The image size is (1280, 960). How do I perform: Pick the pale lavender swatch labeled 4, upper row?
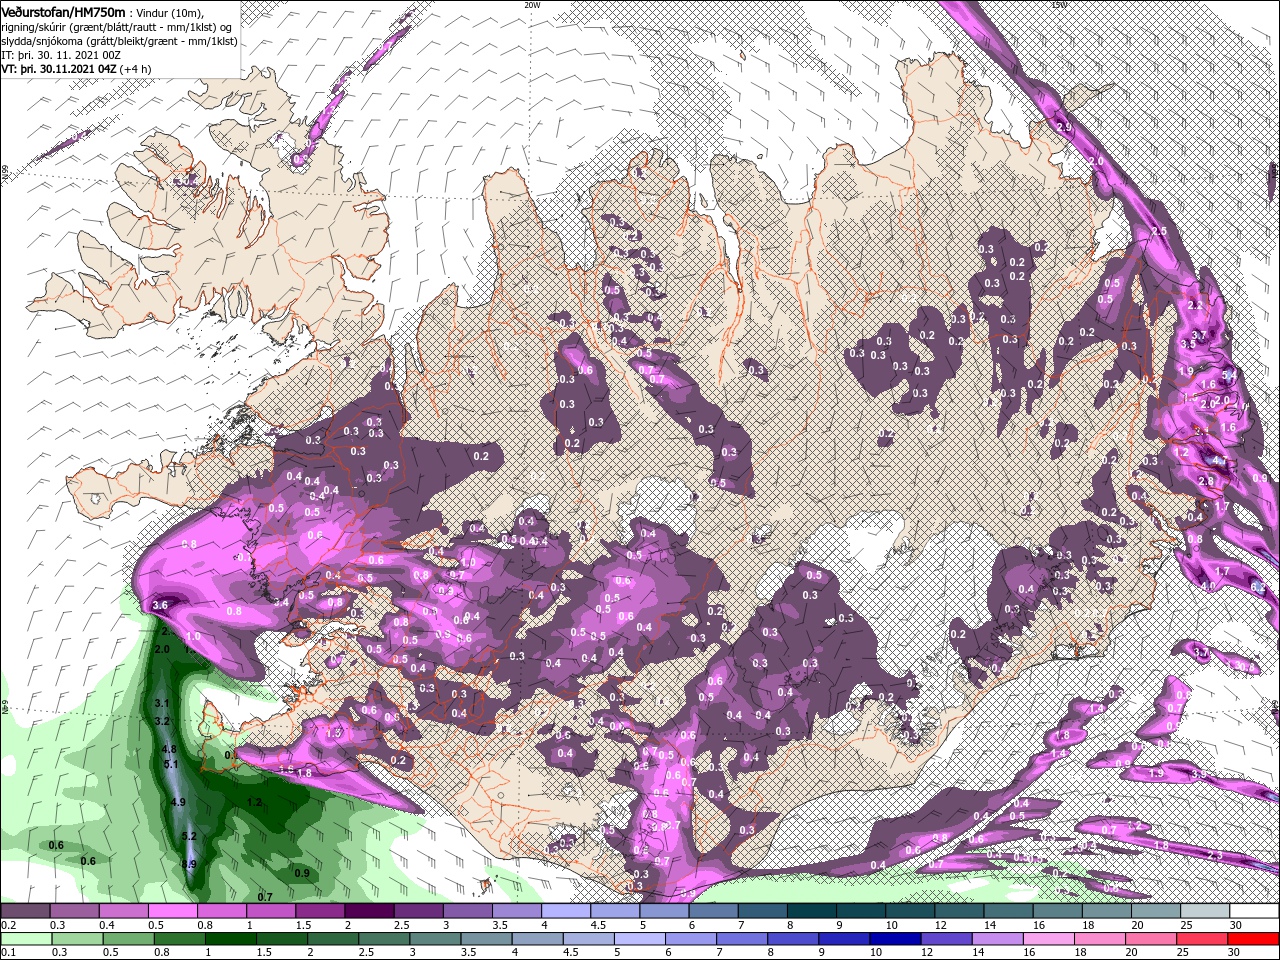click(566, 911)
